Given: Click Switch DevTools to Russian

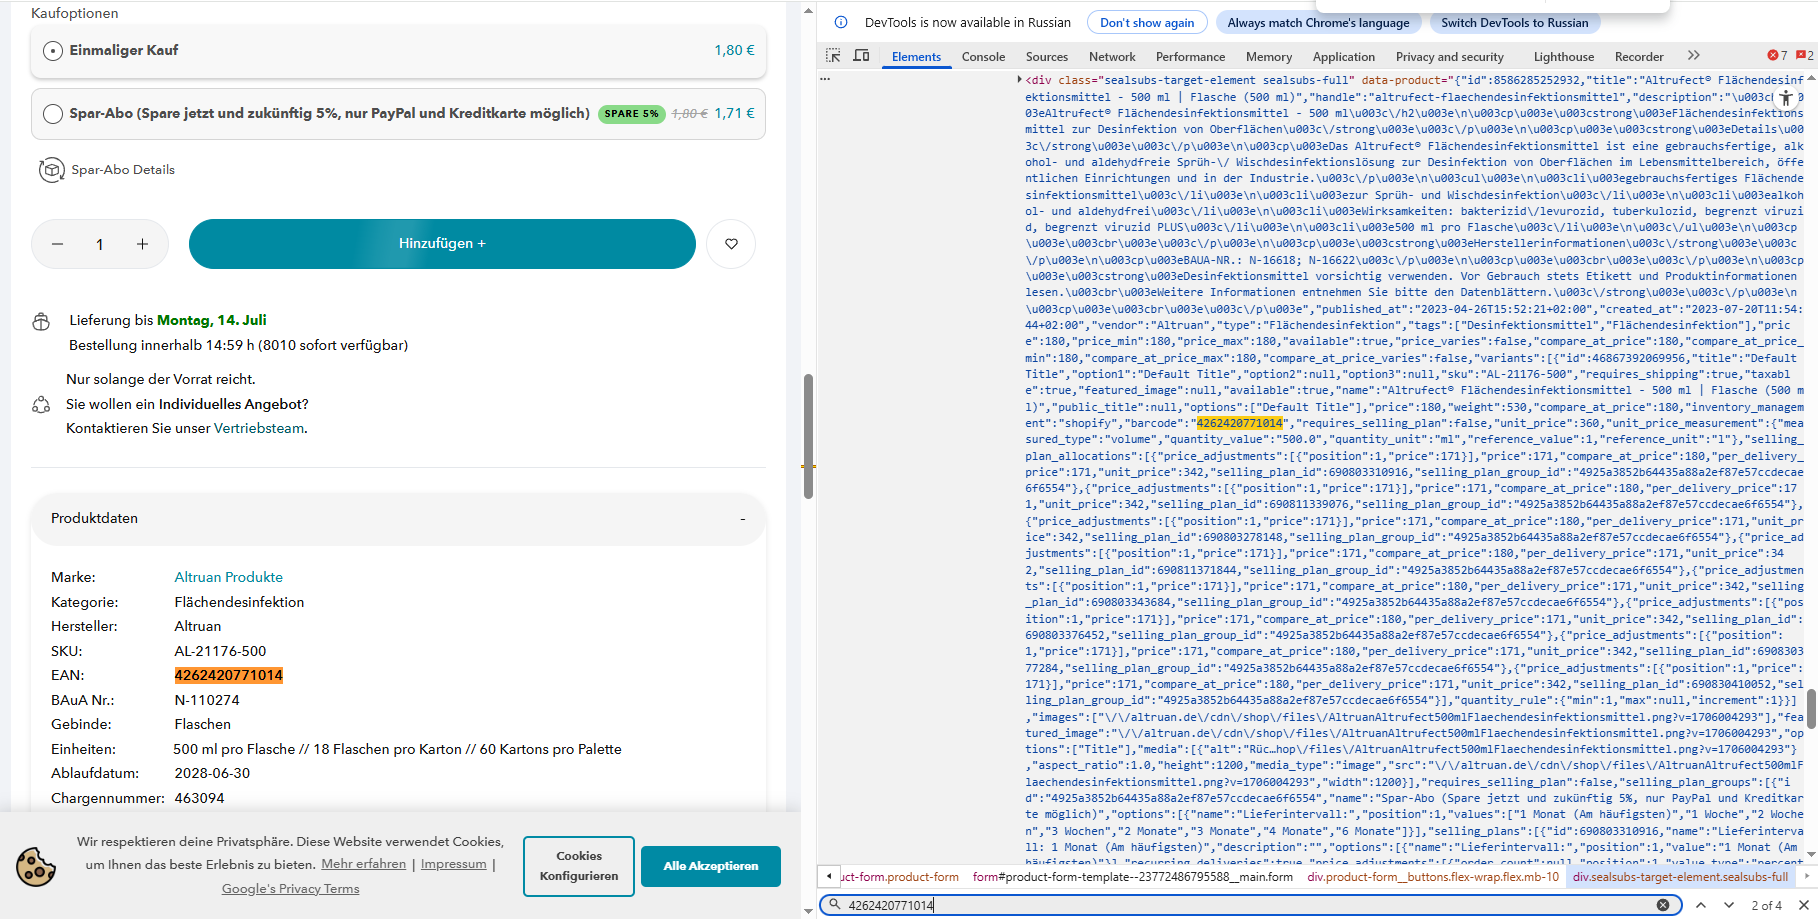Looking at the screenshot, I should coord(1514,23).
